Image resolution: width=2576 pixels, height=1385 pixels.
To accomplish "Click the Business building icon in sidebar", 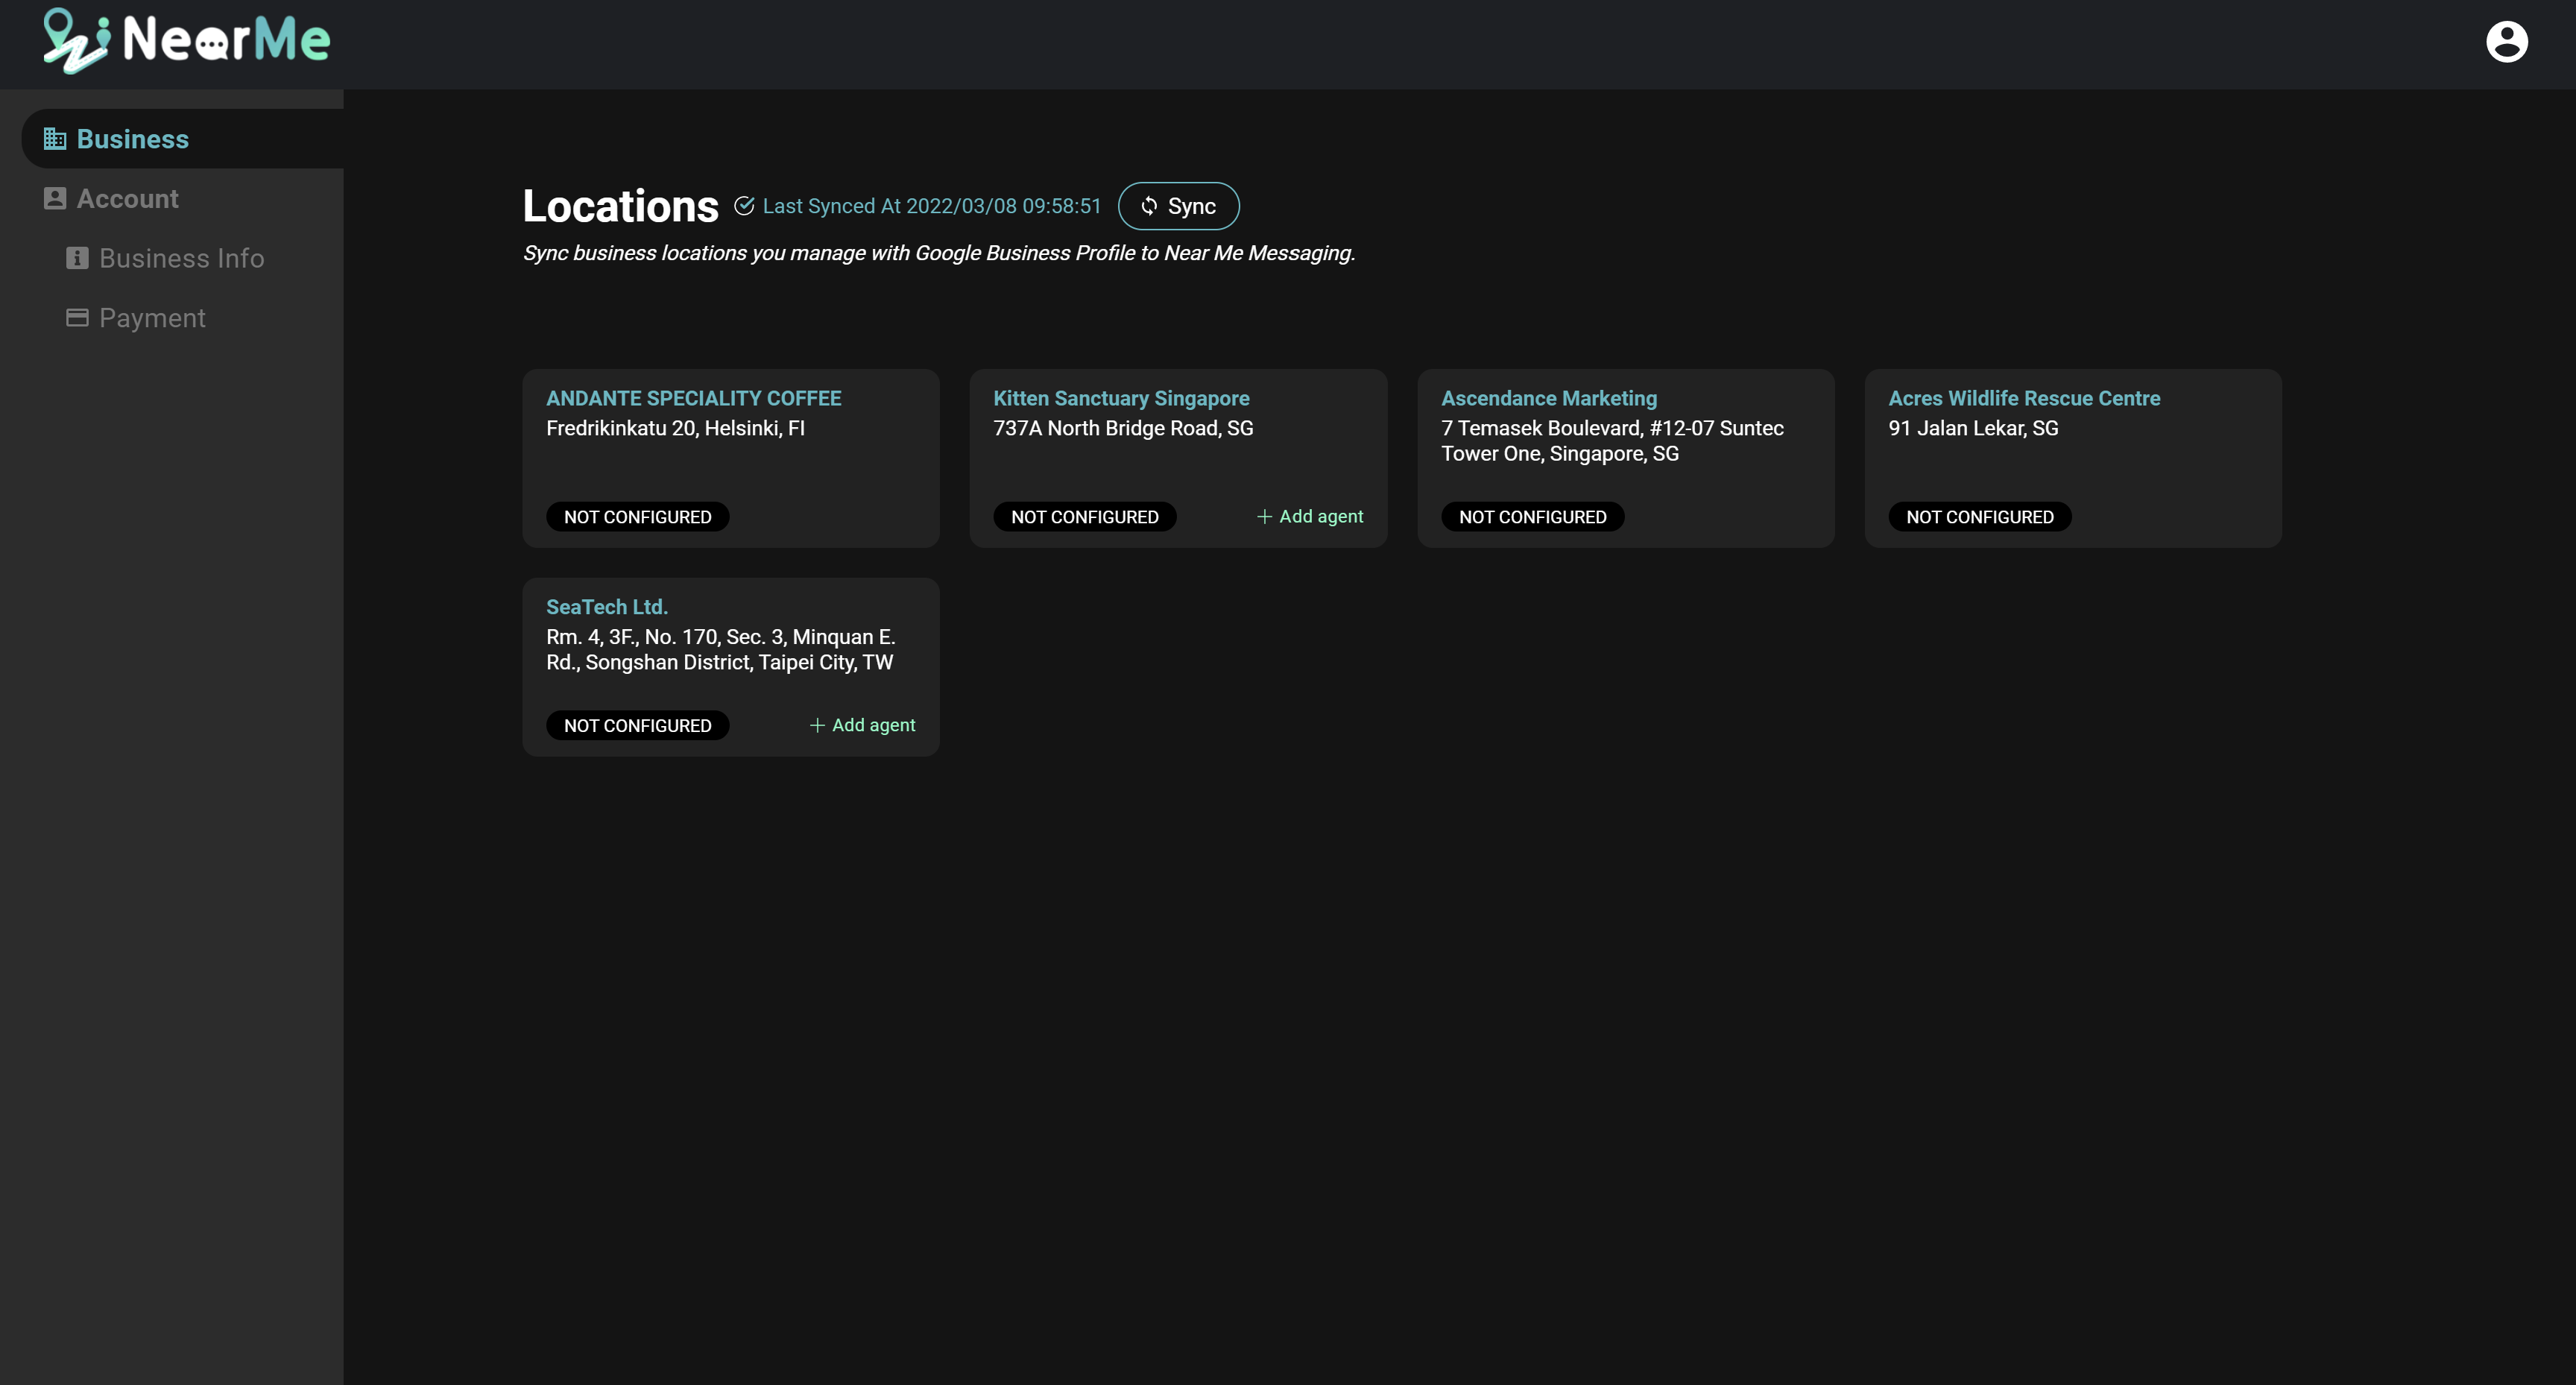I will pos(55,139).
